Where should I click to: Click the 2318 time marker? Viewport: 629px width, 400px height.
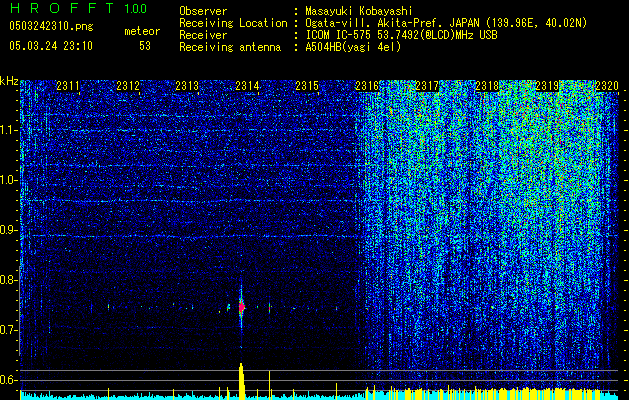487,86
